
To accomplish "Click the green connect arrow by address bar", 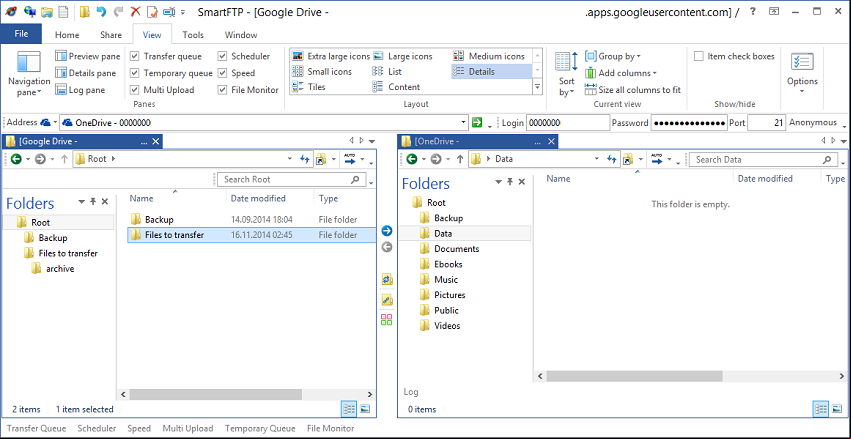I will 477,123.
